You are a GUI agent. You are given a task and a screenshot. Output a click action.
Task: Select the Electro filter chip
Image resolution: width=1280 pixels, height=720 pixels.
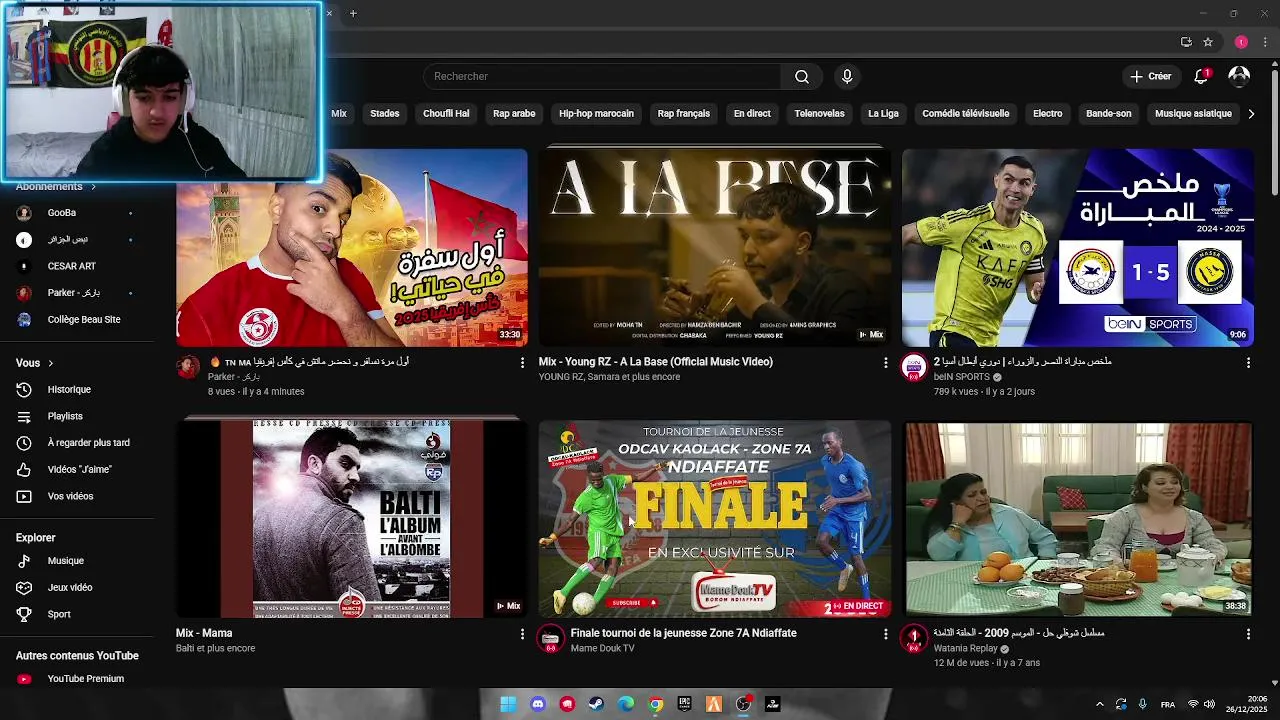click(x=1048, y=114)
